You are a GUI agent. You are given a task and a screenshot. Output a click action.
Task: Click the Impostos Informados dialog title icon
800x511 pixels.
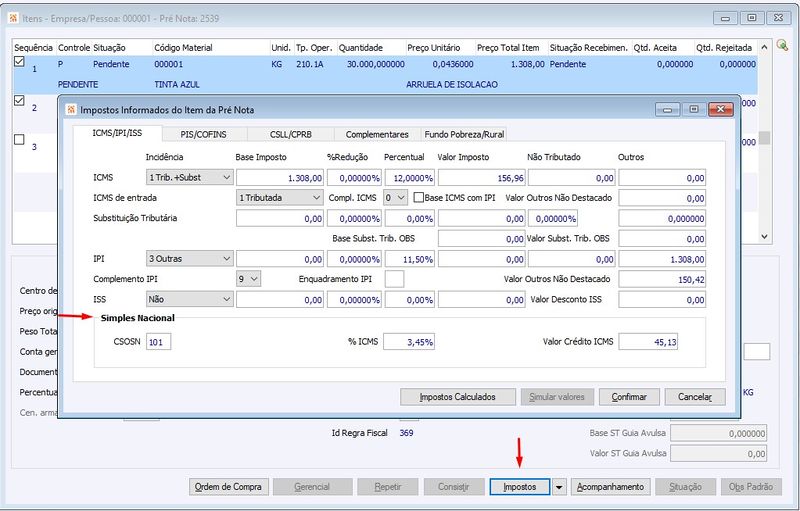click(69, 109)
